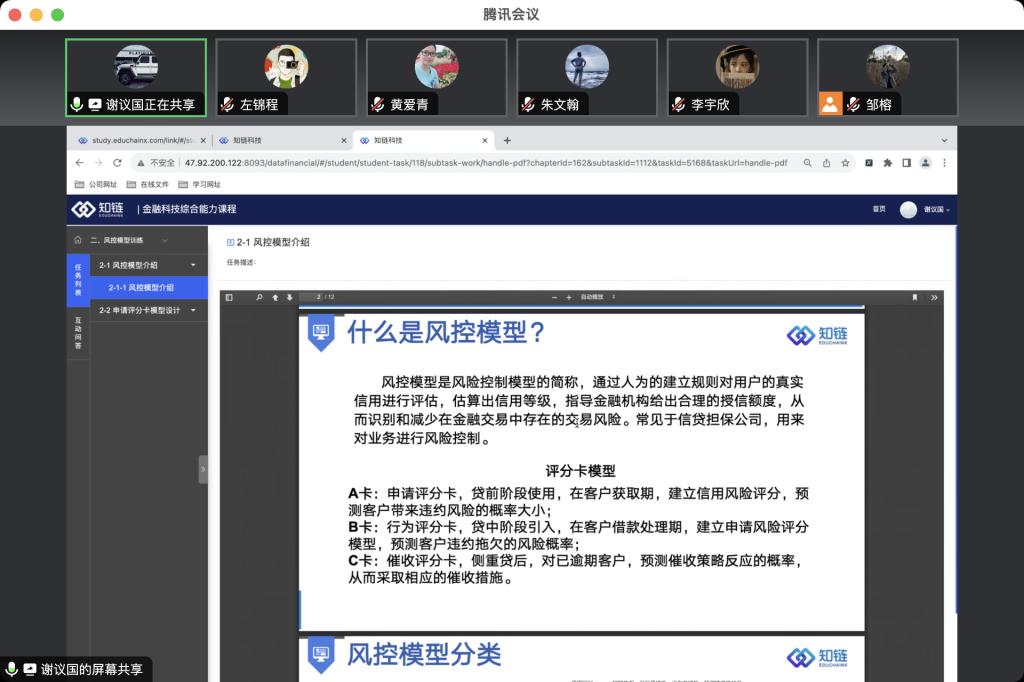Toggle the PDF viewer sidebar
The width and height of the screenshot is (1024, 682).
pyautogui.click(x=229, y=297)
